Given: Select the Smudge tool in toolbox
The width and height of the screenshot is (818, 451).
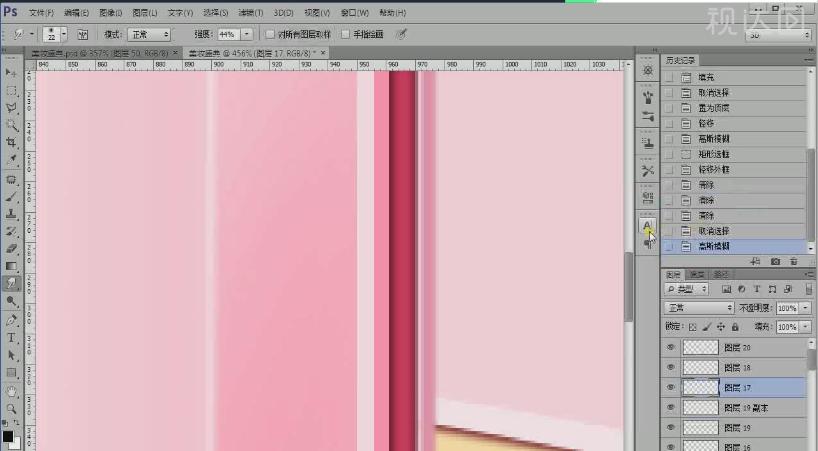Looking at the screenshot, I should [11, 283].
